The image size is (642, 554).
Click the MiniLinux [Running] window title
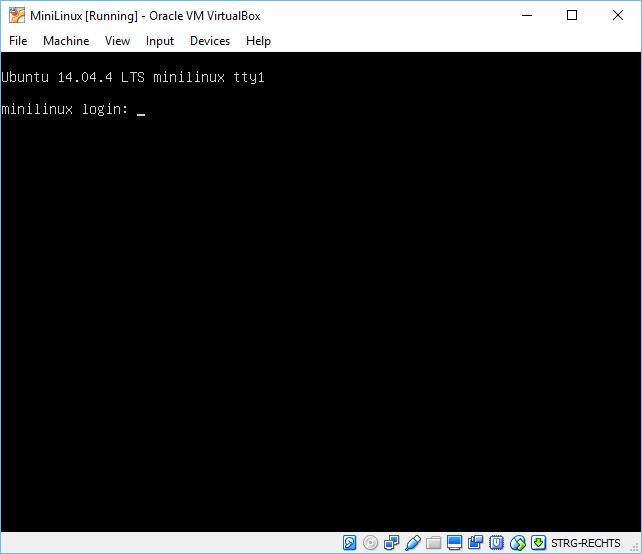click(145, 16)
